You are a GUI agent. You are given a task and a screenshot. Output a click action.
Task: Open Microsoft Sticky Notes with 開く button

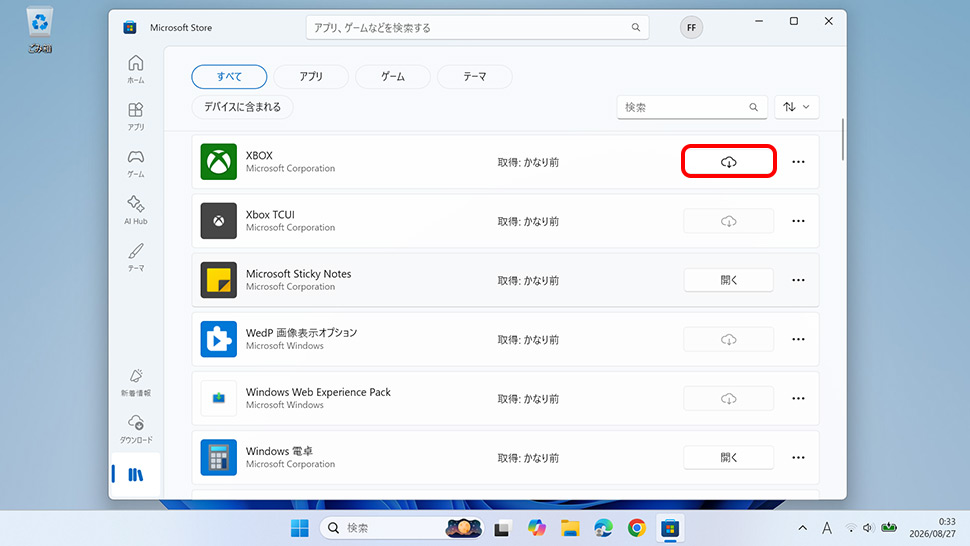pos(729,280)
